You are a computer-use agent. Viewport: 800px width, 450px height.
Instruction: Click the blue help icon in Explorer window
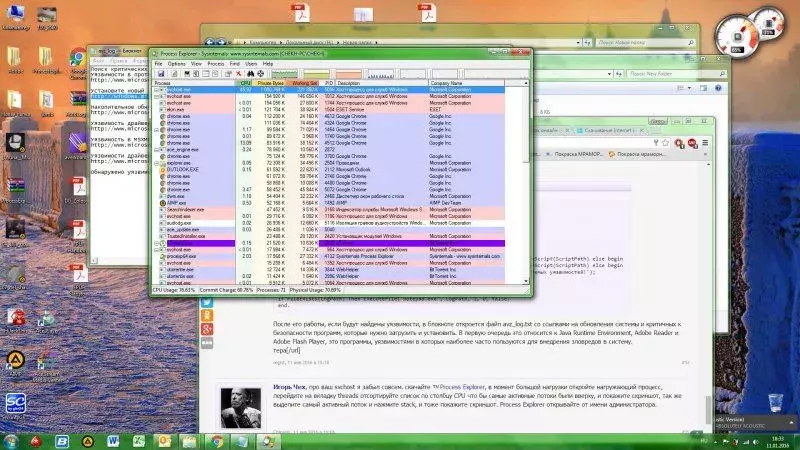(x=718, y=88)
